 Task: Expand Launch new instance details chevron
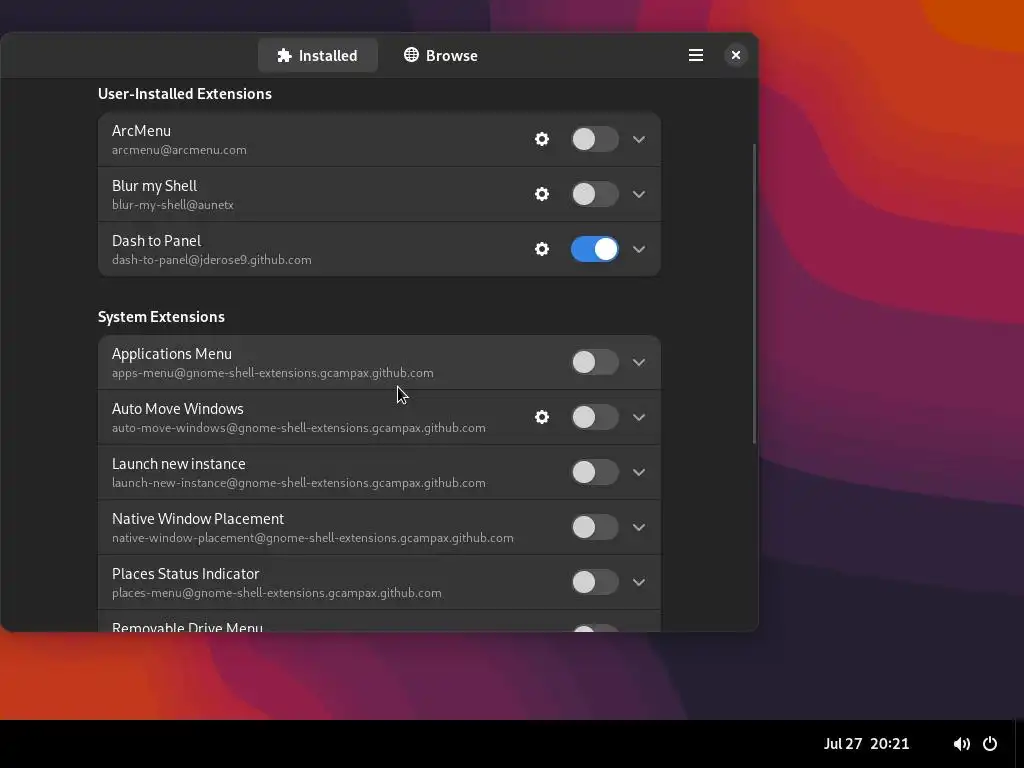639,472
